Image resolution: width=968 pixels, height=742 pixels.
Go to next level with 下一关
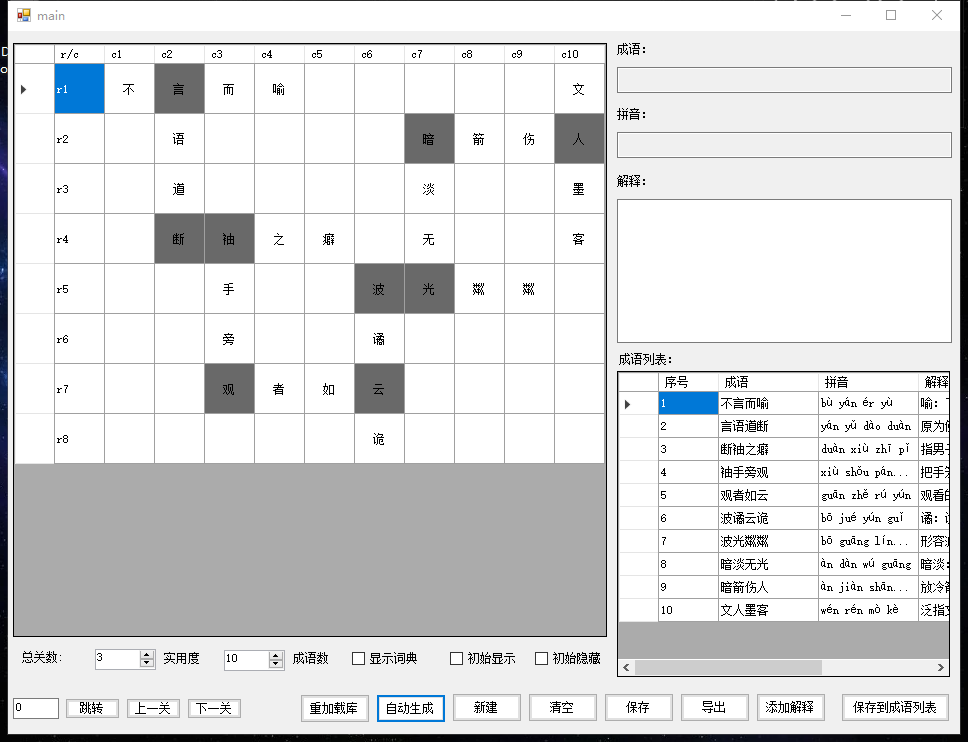tap(214, 708)
